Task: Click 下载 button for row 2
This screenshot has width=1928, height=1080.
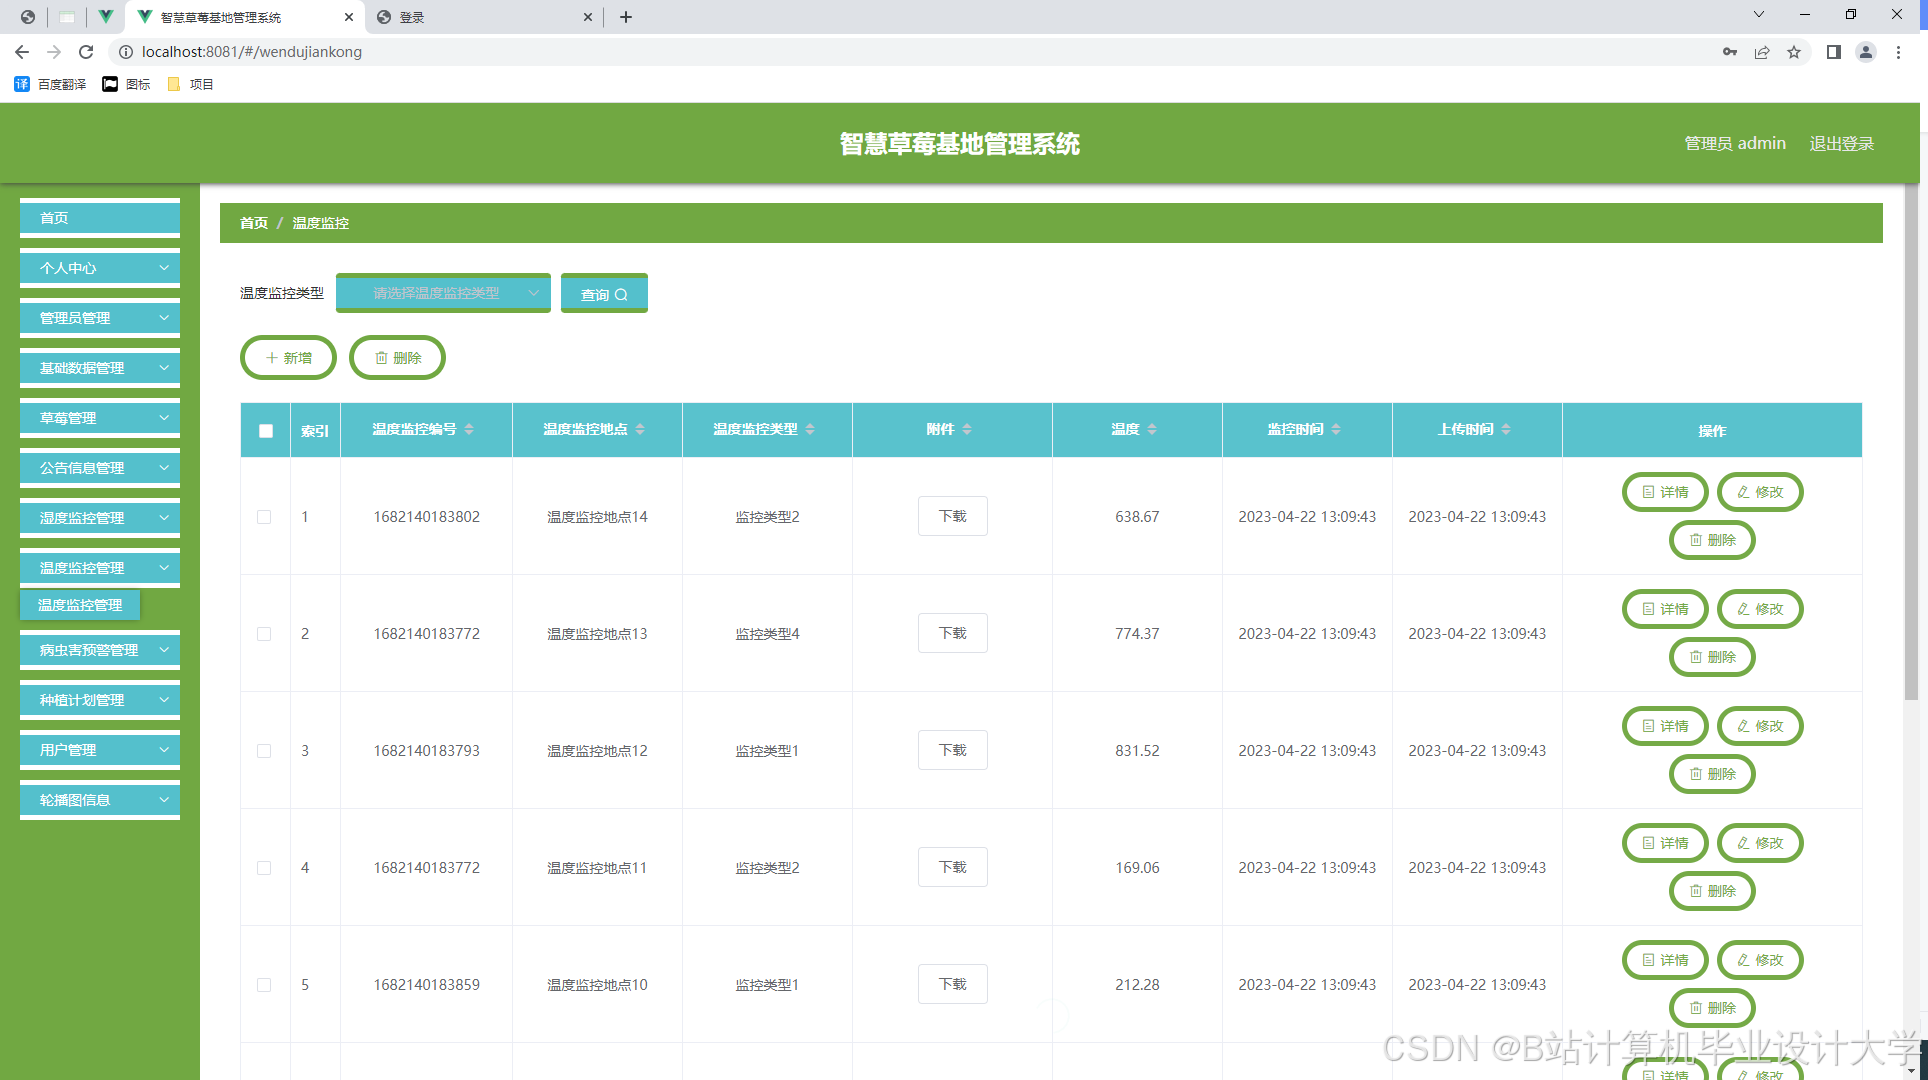Action: point(952,633)
